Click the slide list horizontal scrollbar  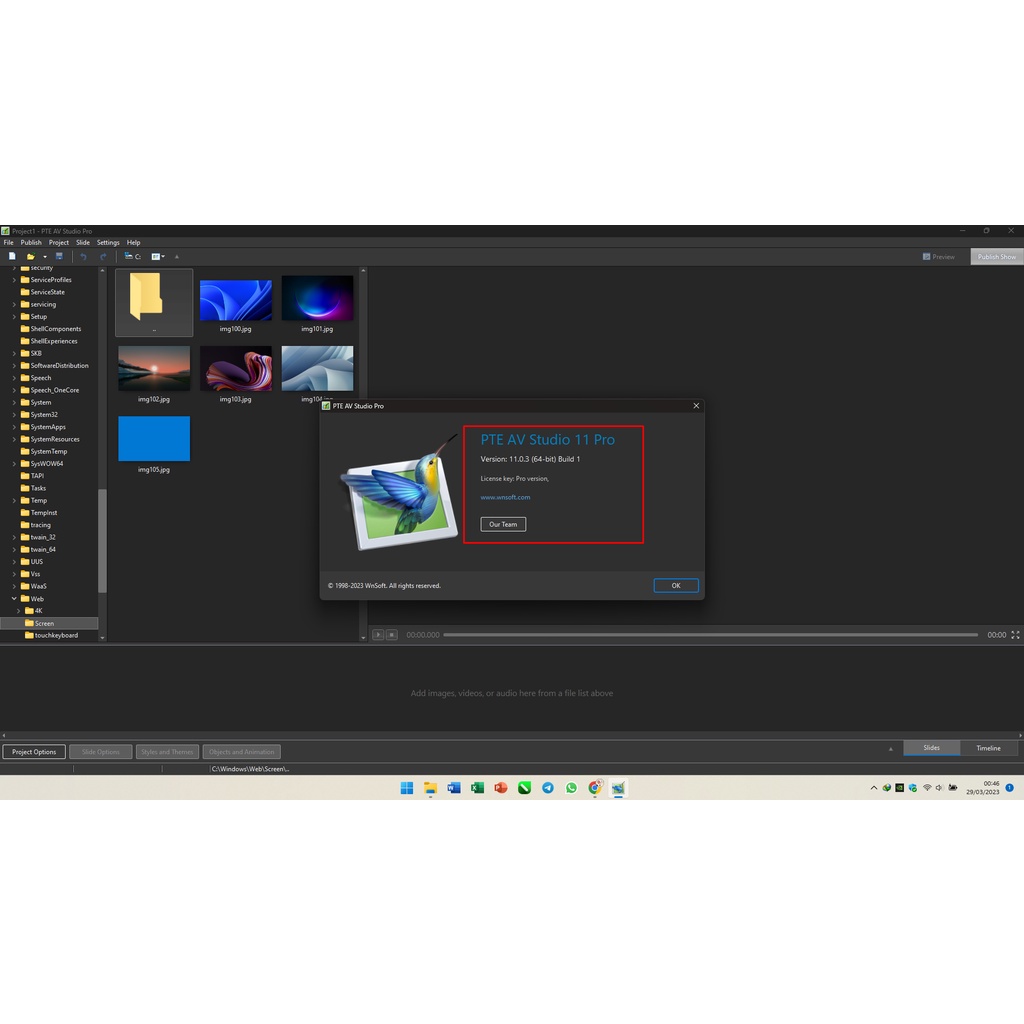pyautogui.click(x=511, y=735)
